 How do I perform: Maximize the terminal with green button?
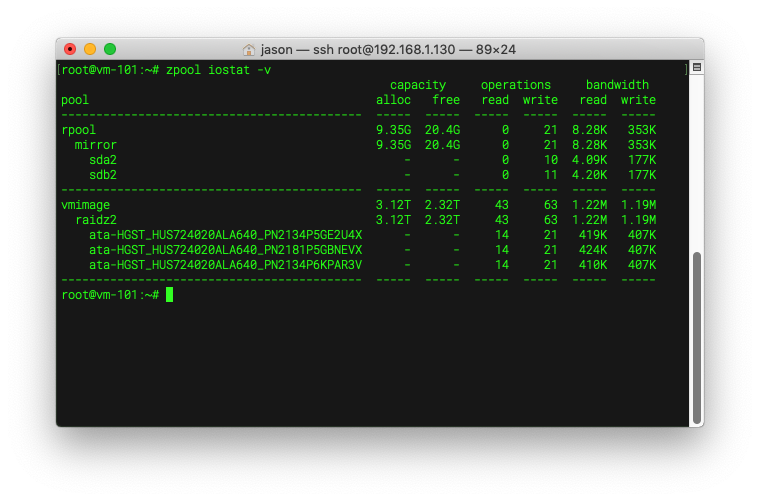point(110,49)
